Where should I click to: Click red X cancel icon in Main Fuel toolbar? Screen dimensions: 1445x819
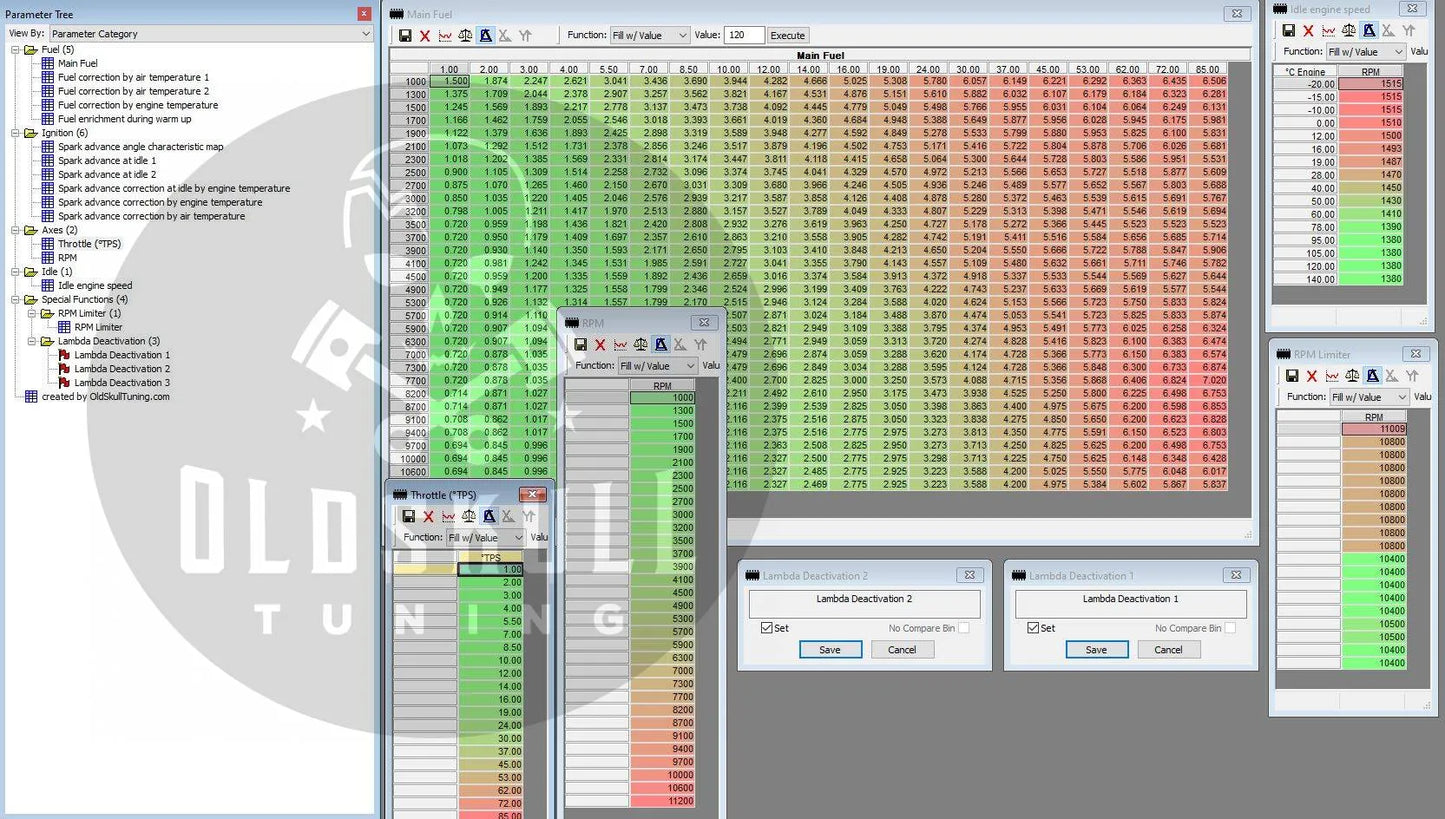point(425,36)
